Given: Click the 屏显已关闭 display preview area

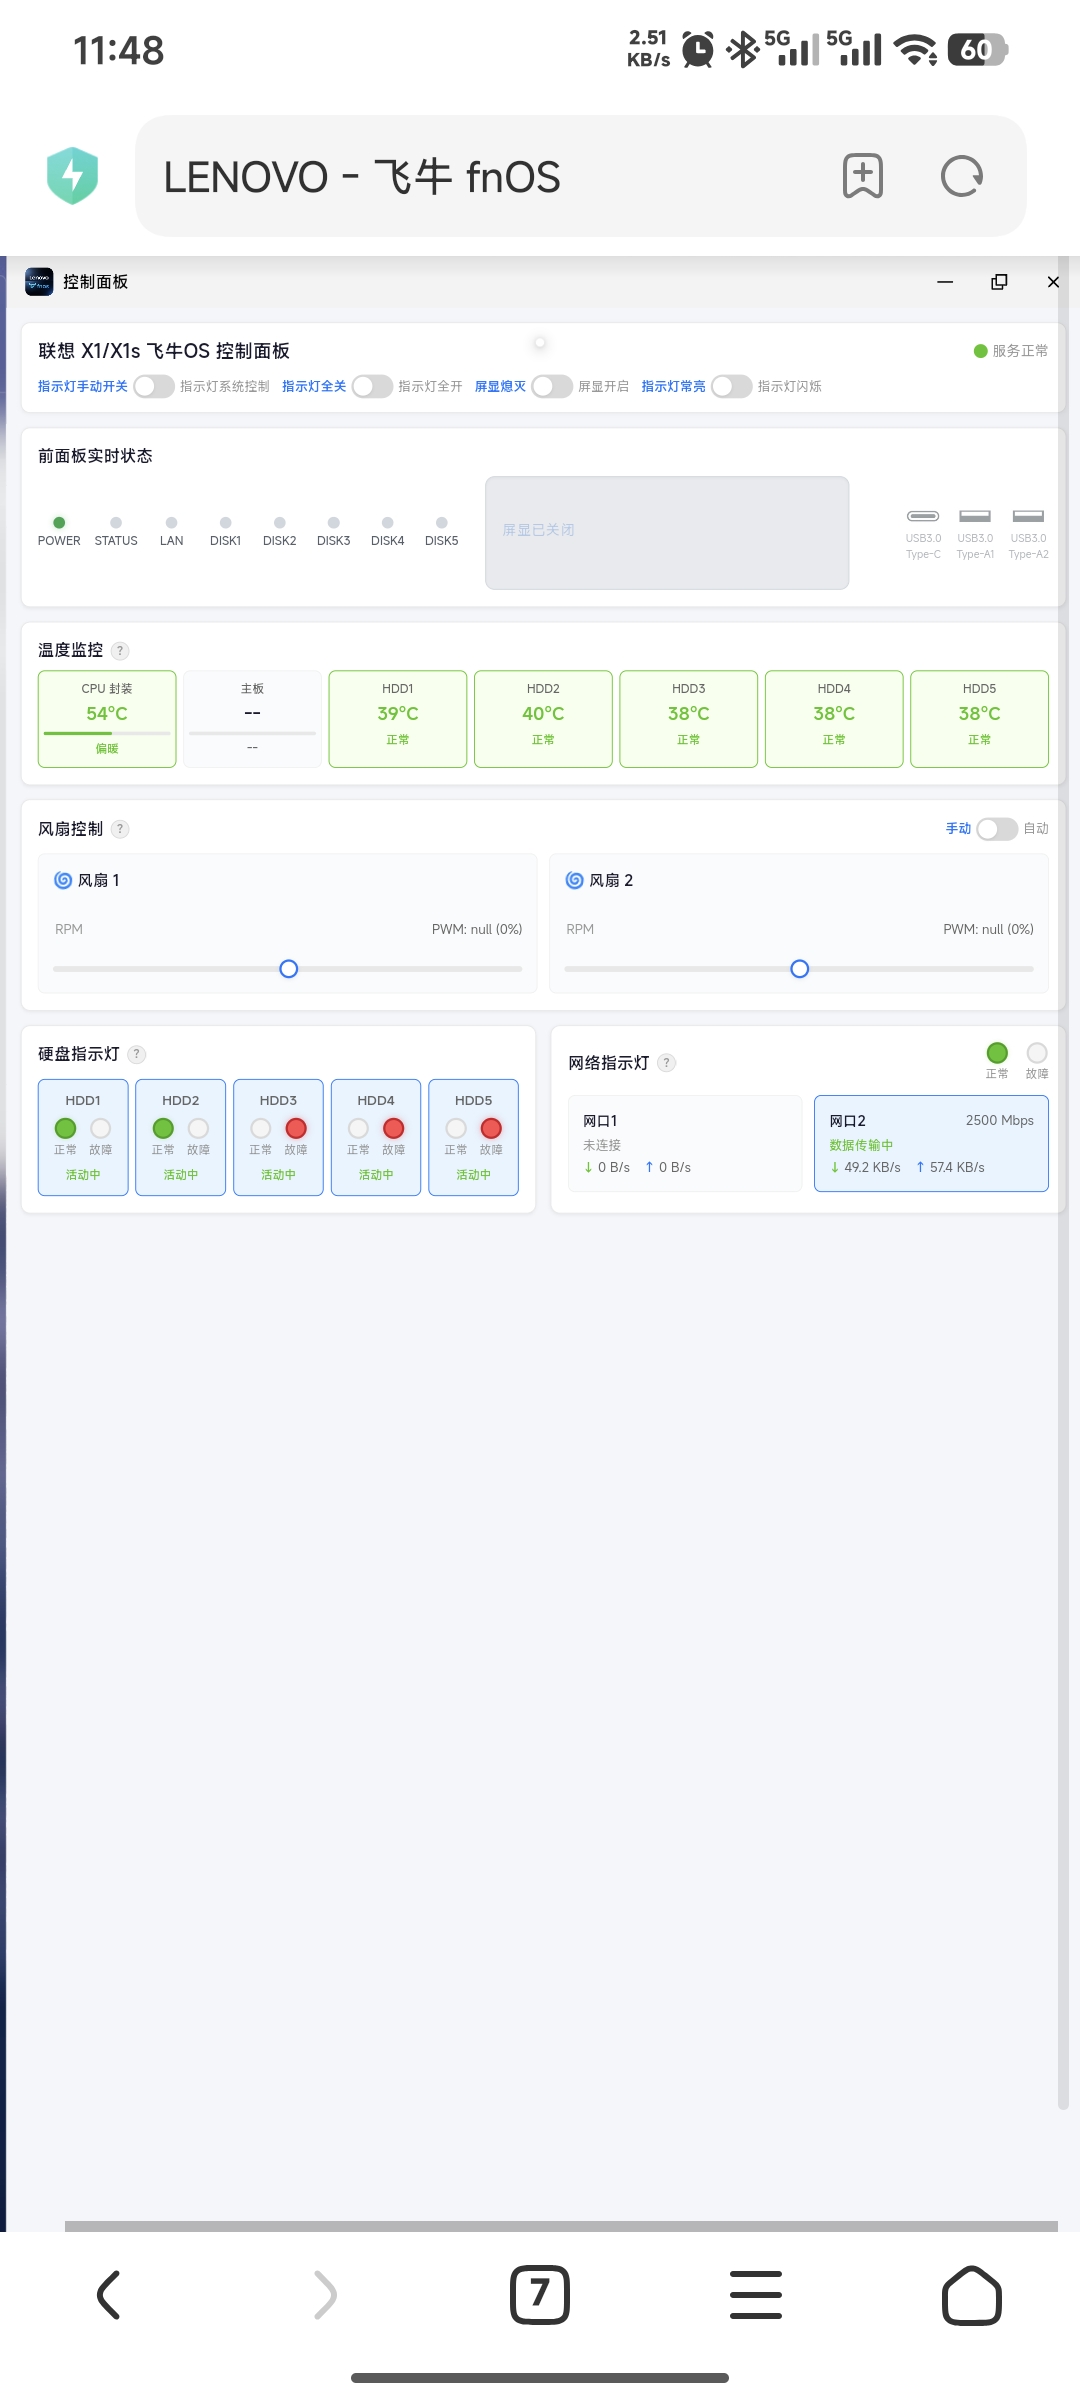Looking at the screenshot, I should [667, 533].
